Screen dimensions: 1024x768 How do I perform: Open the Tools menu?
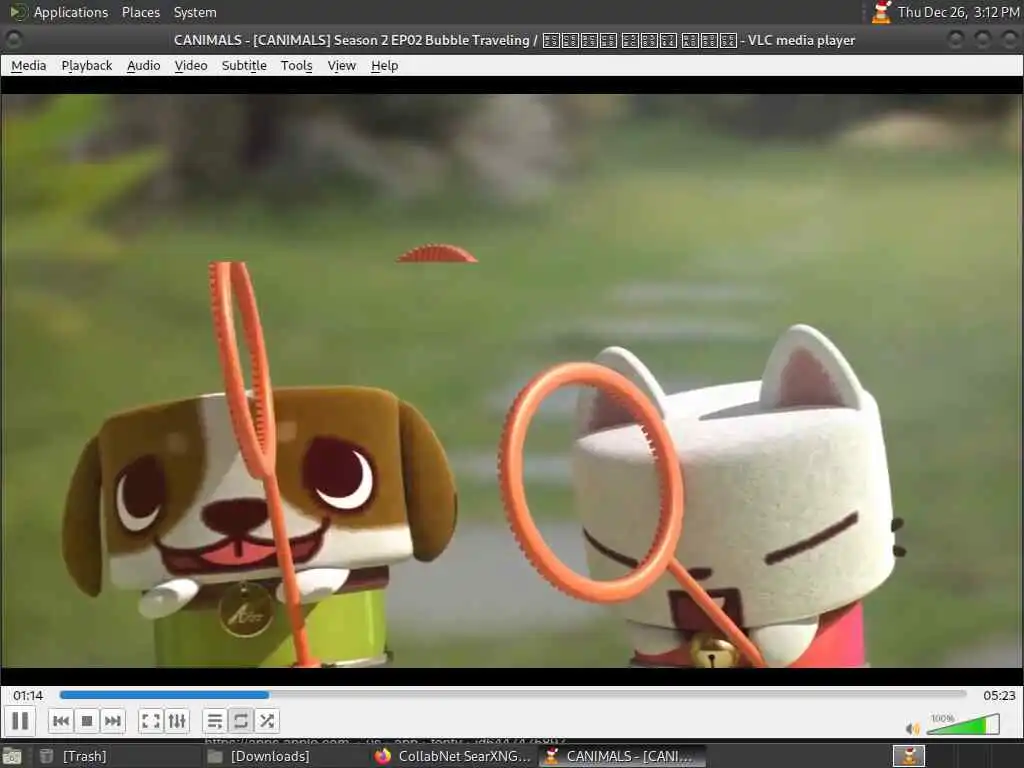pyautogui.click(x=296, y=65)
